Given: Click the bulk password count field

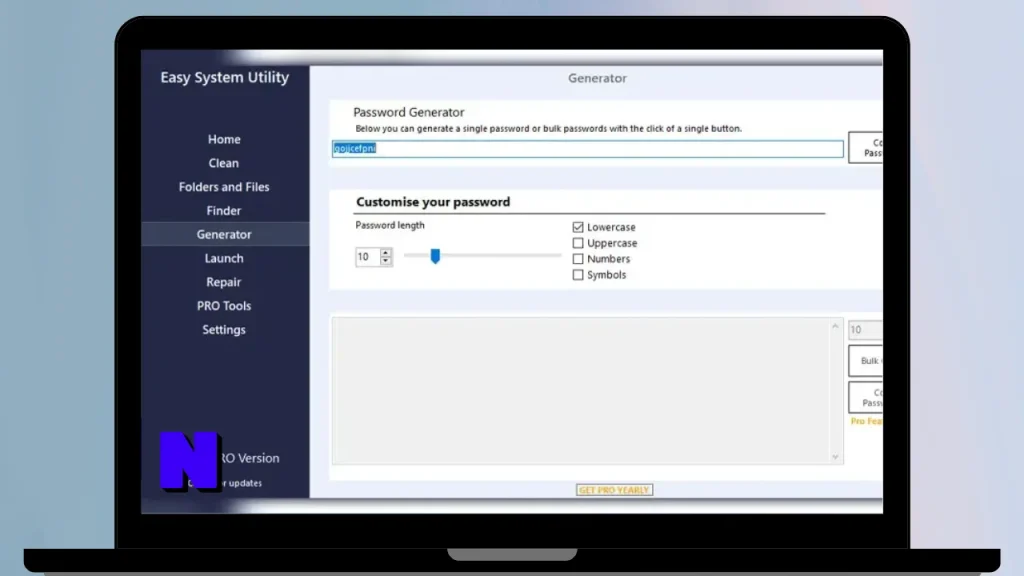Looking at the screenshot, I should pos(865,330).
